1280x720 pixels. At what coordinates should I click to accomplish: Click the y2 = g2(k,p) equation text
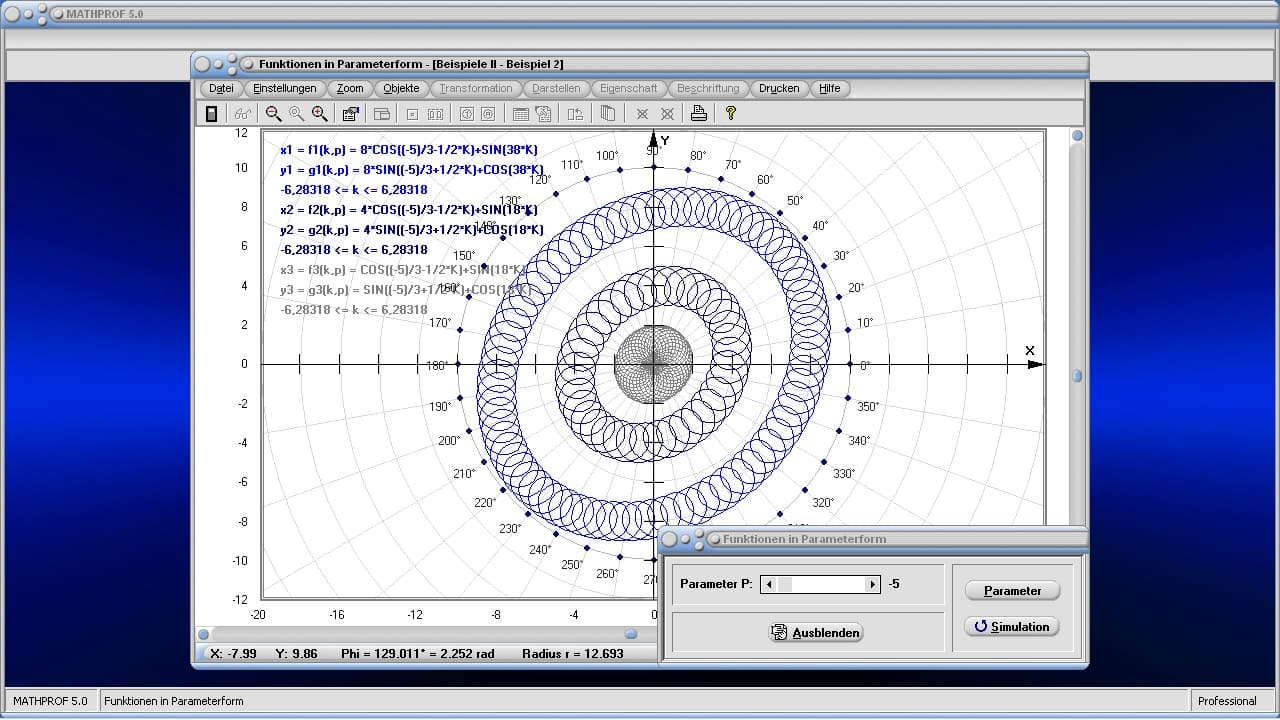(x=412, y=230)
